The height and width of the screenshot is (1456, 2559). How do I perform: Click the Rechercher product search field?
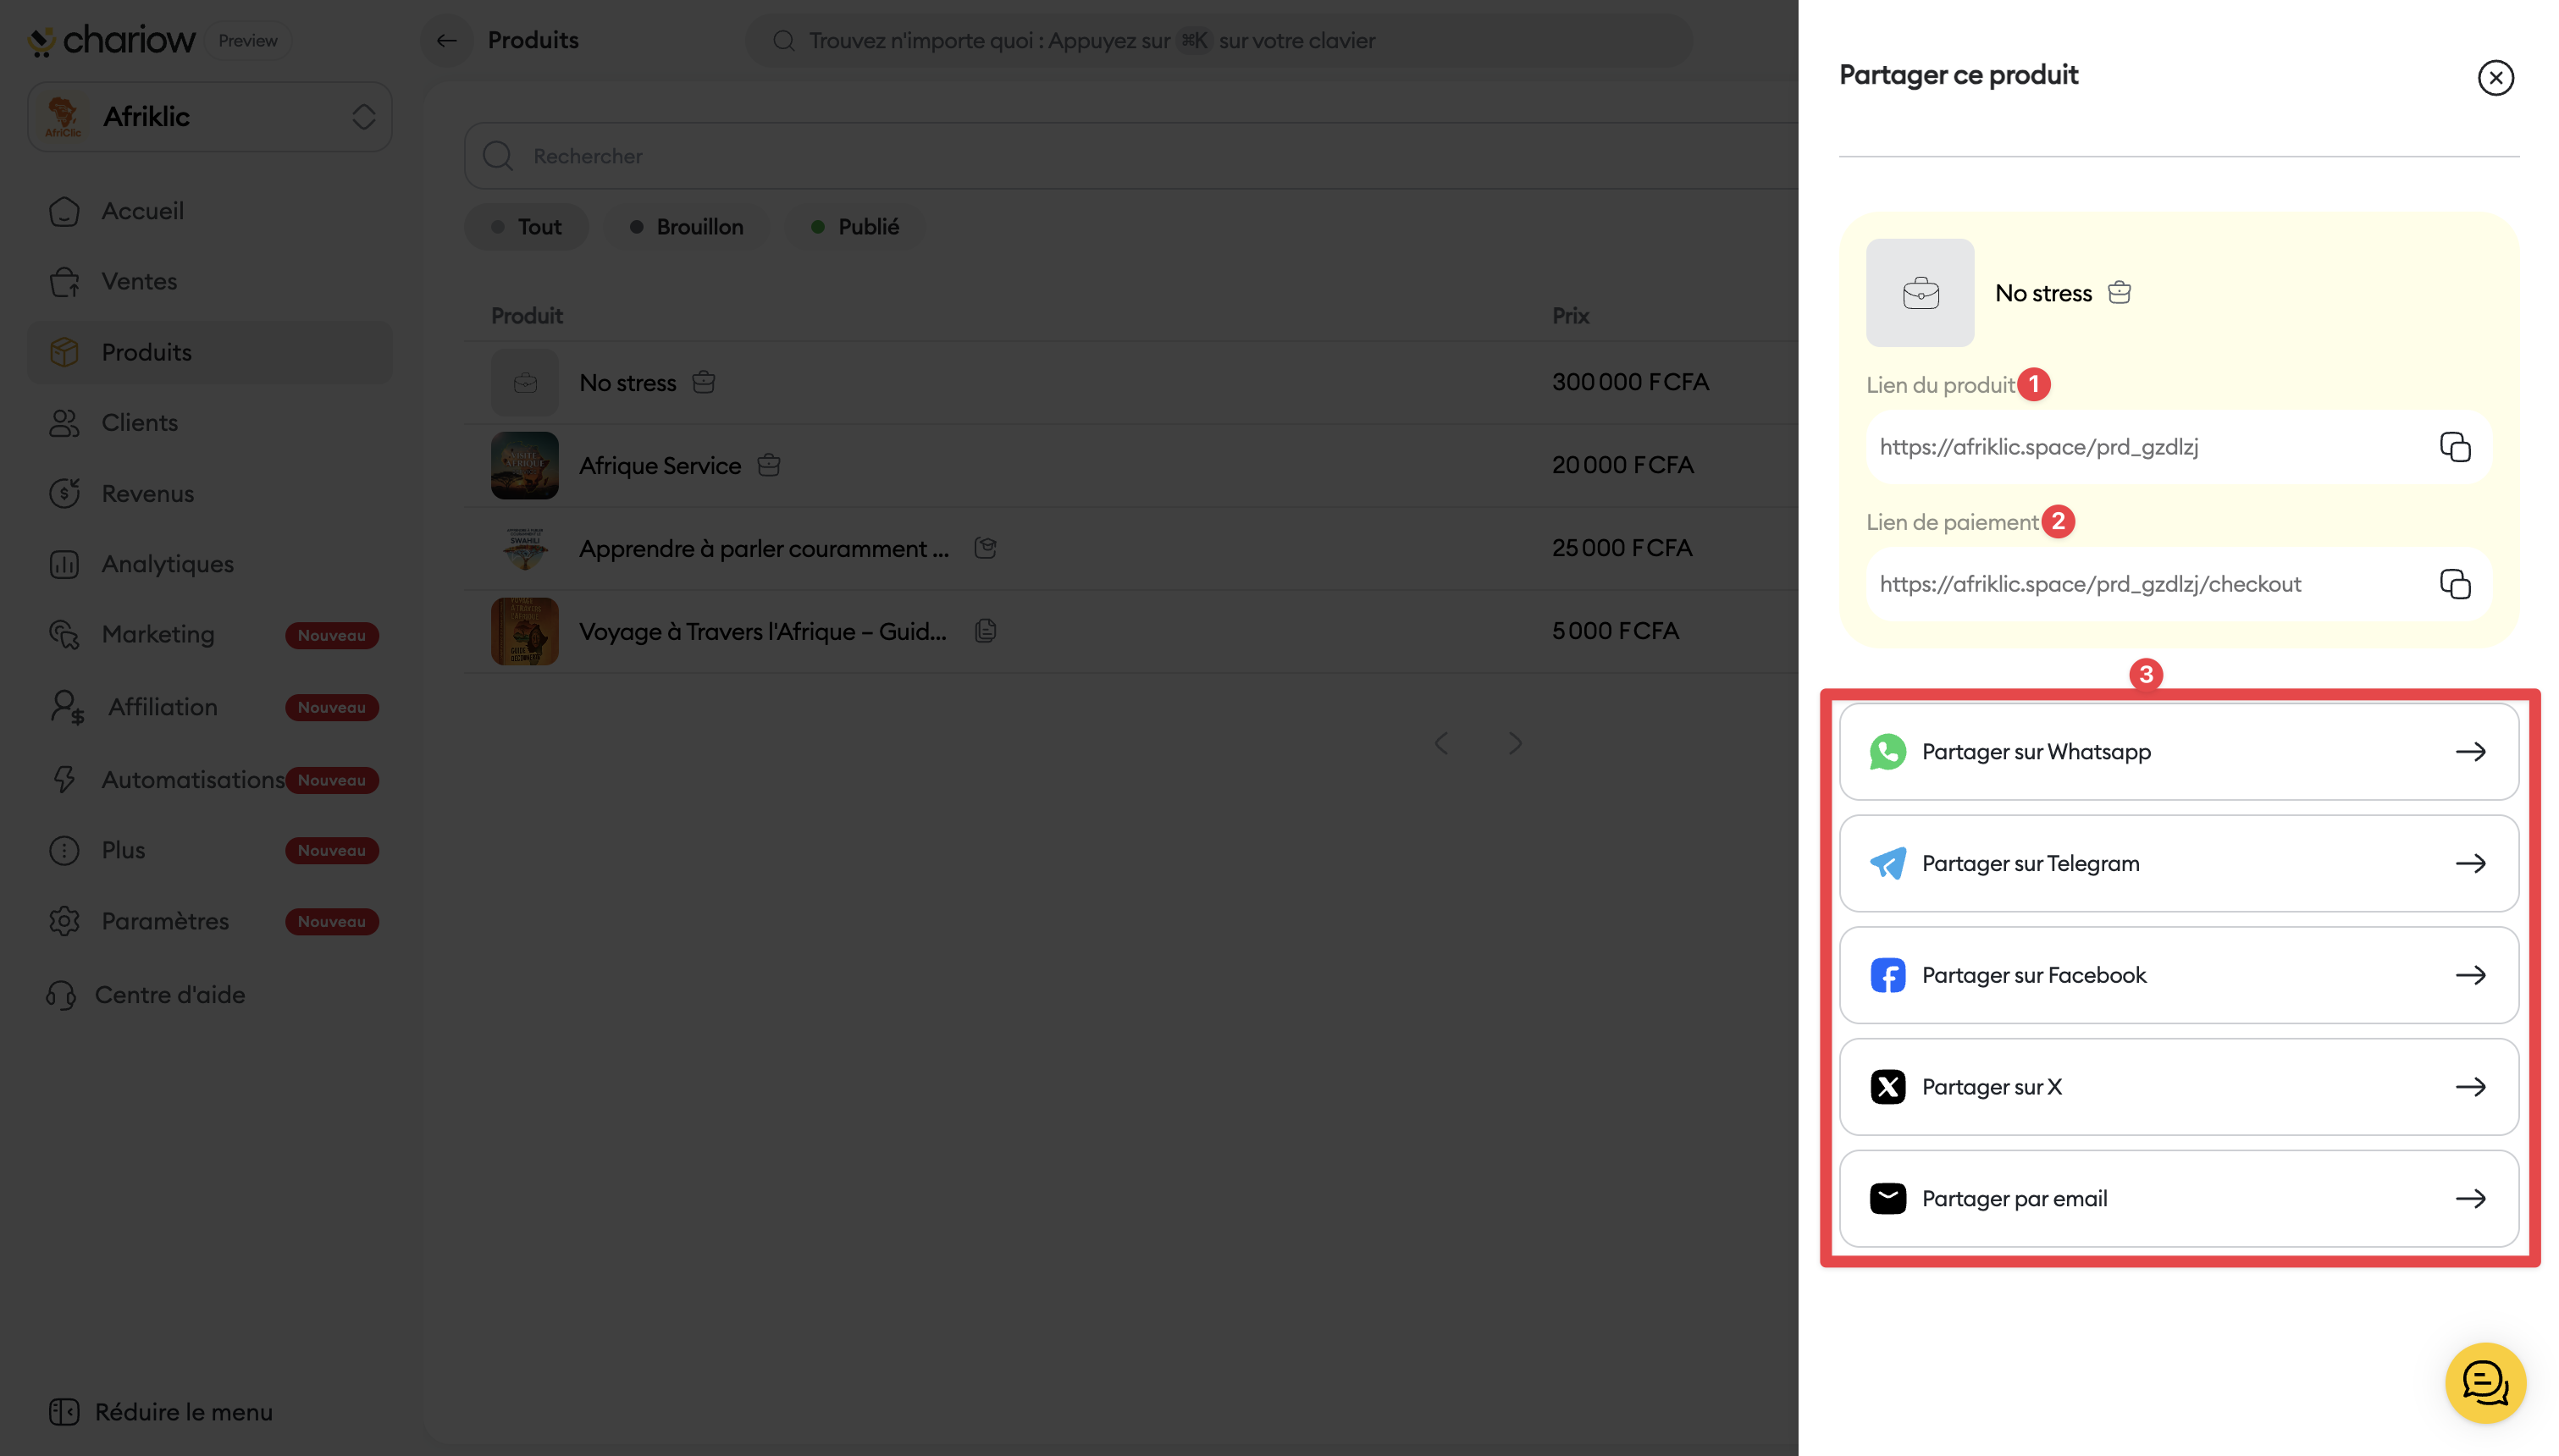point(1100,156)
